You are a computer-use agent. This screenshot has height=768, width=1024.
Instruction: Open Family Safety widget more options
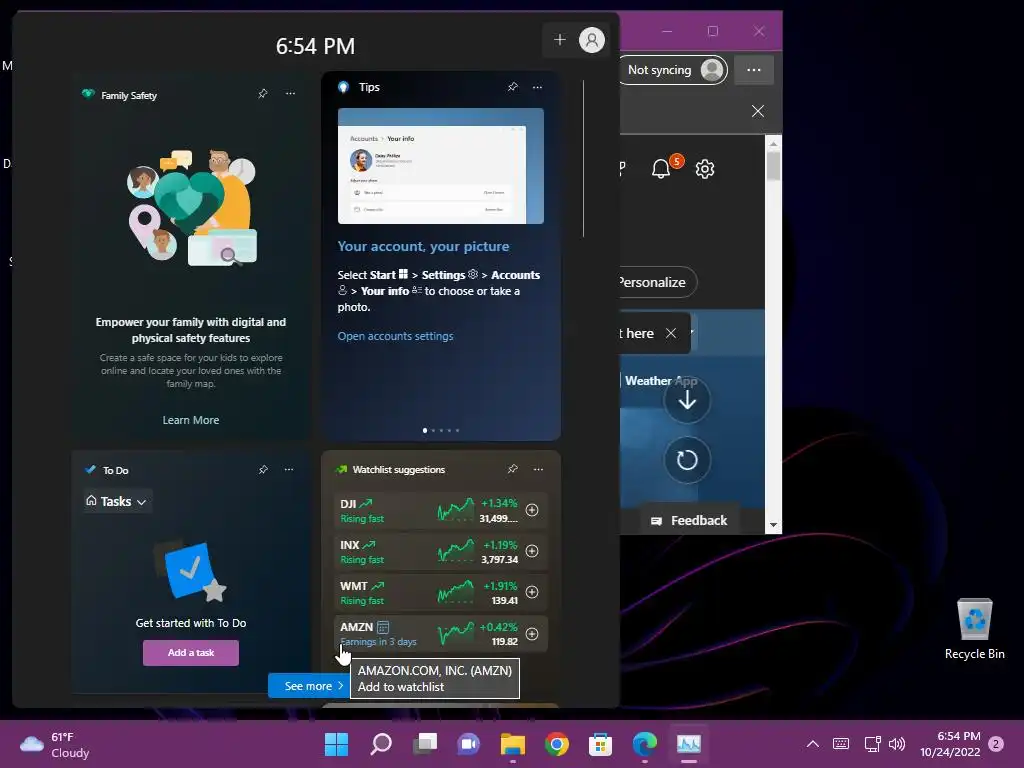(290, 94)
